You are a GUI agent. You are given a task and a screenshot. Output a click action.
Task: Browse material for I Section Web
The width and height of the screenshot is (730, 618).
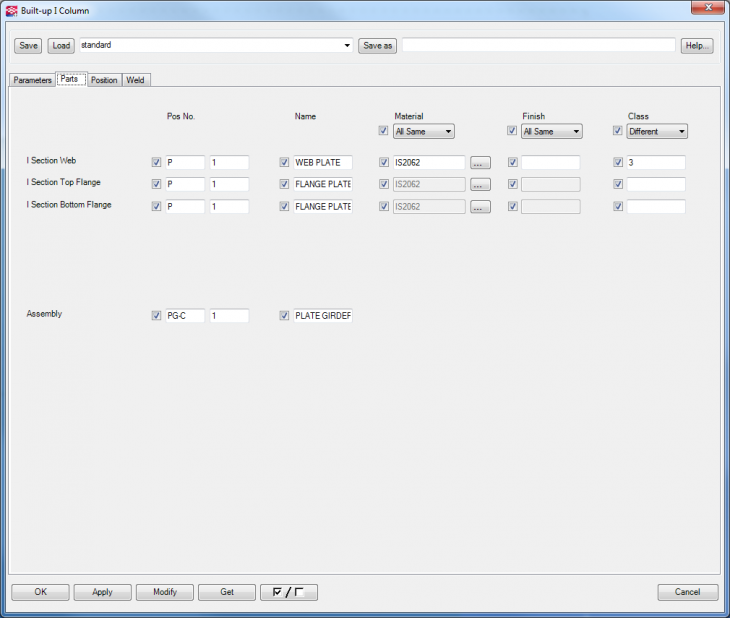click(x=480, y=162)
